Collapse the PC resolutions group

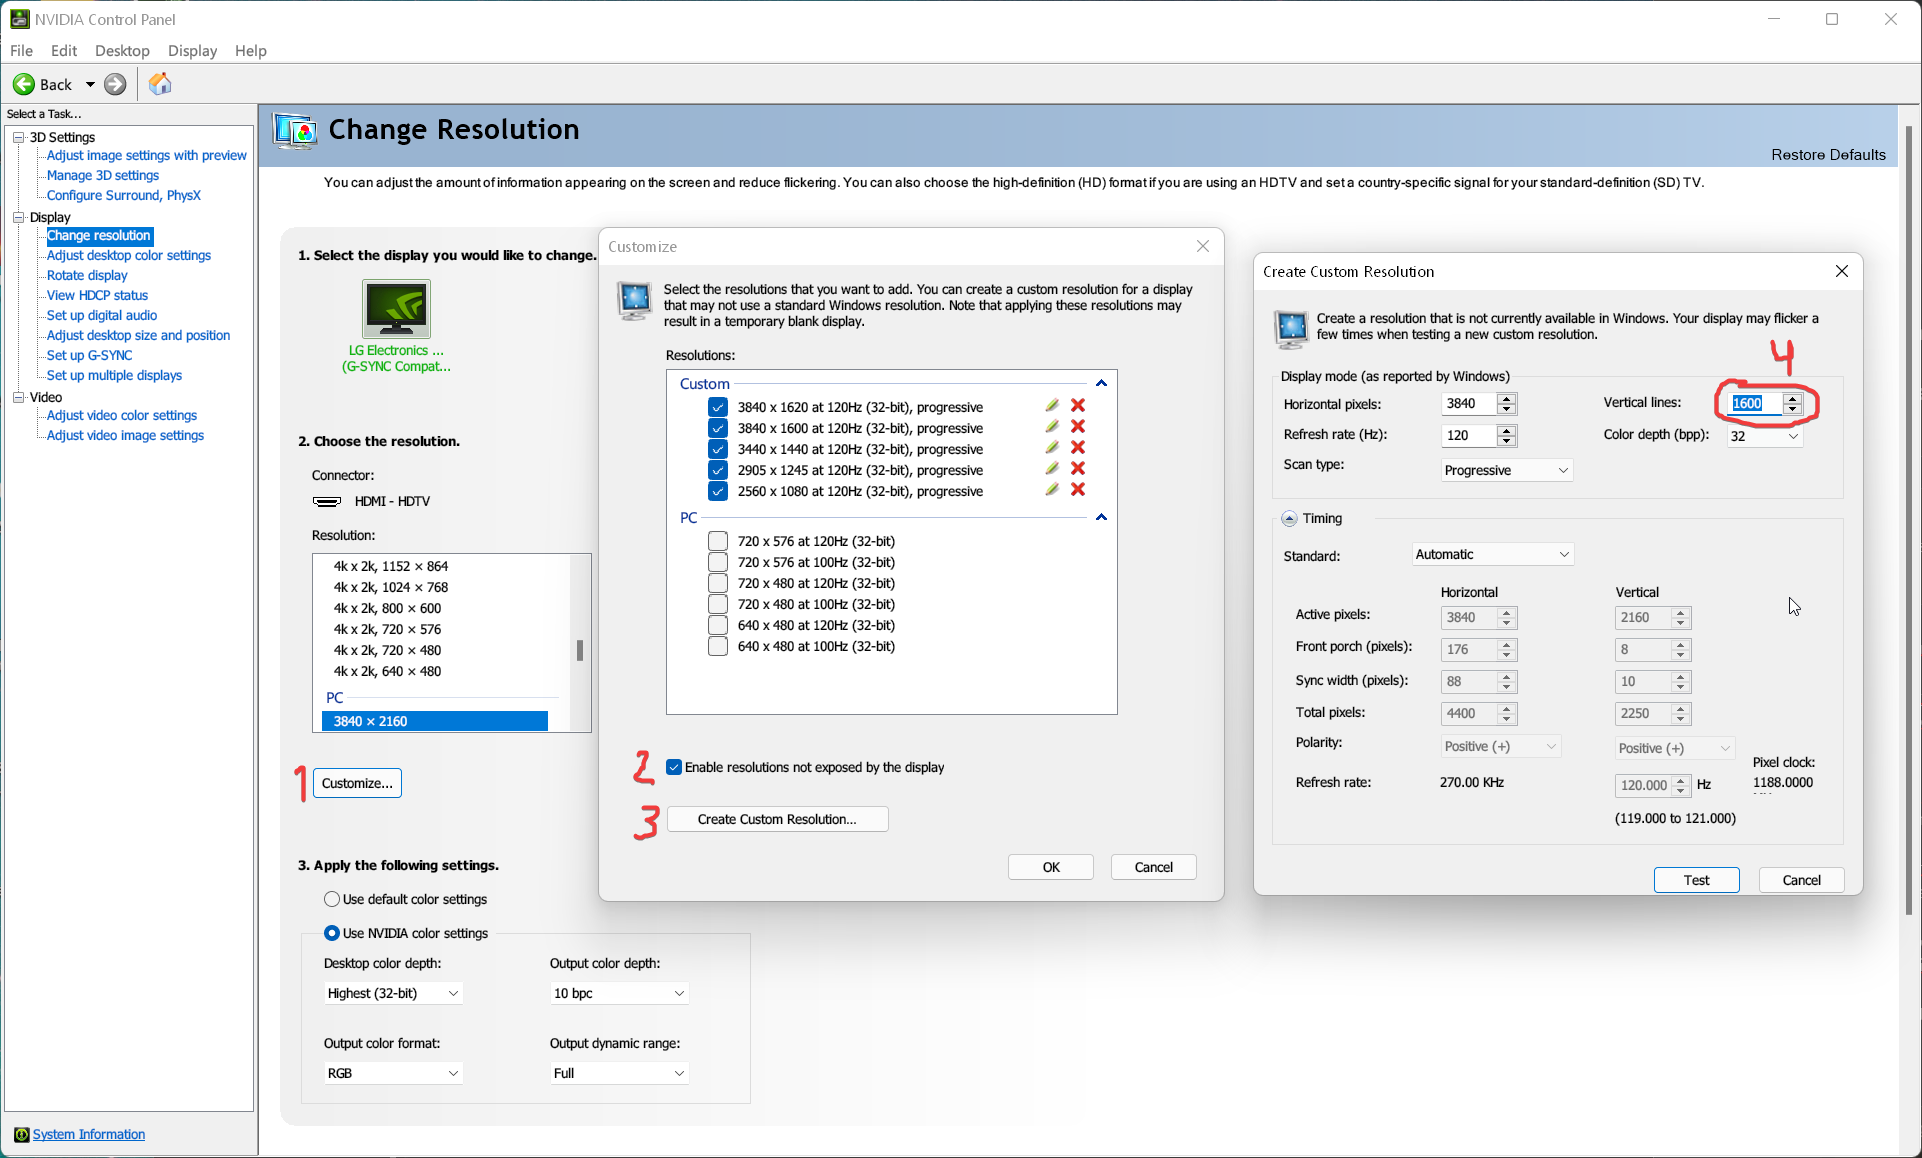click(1101, 517)
